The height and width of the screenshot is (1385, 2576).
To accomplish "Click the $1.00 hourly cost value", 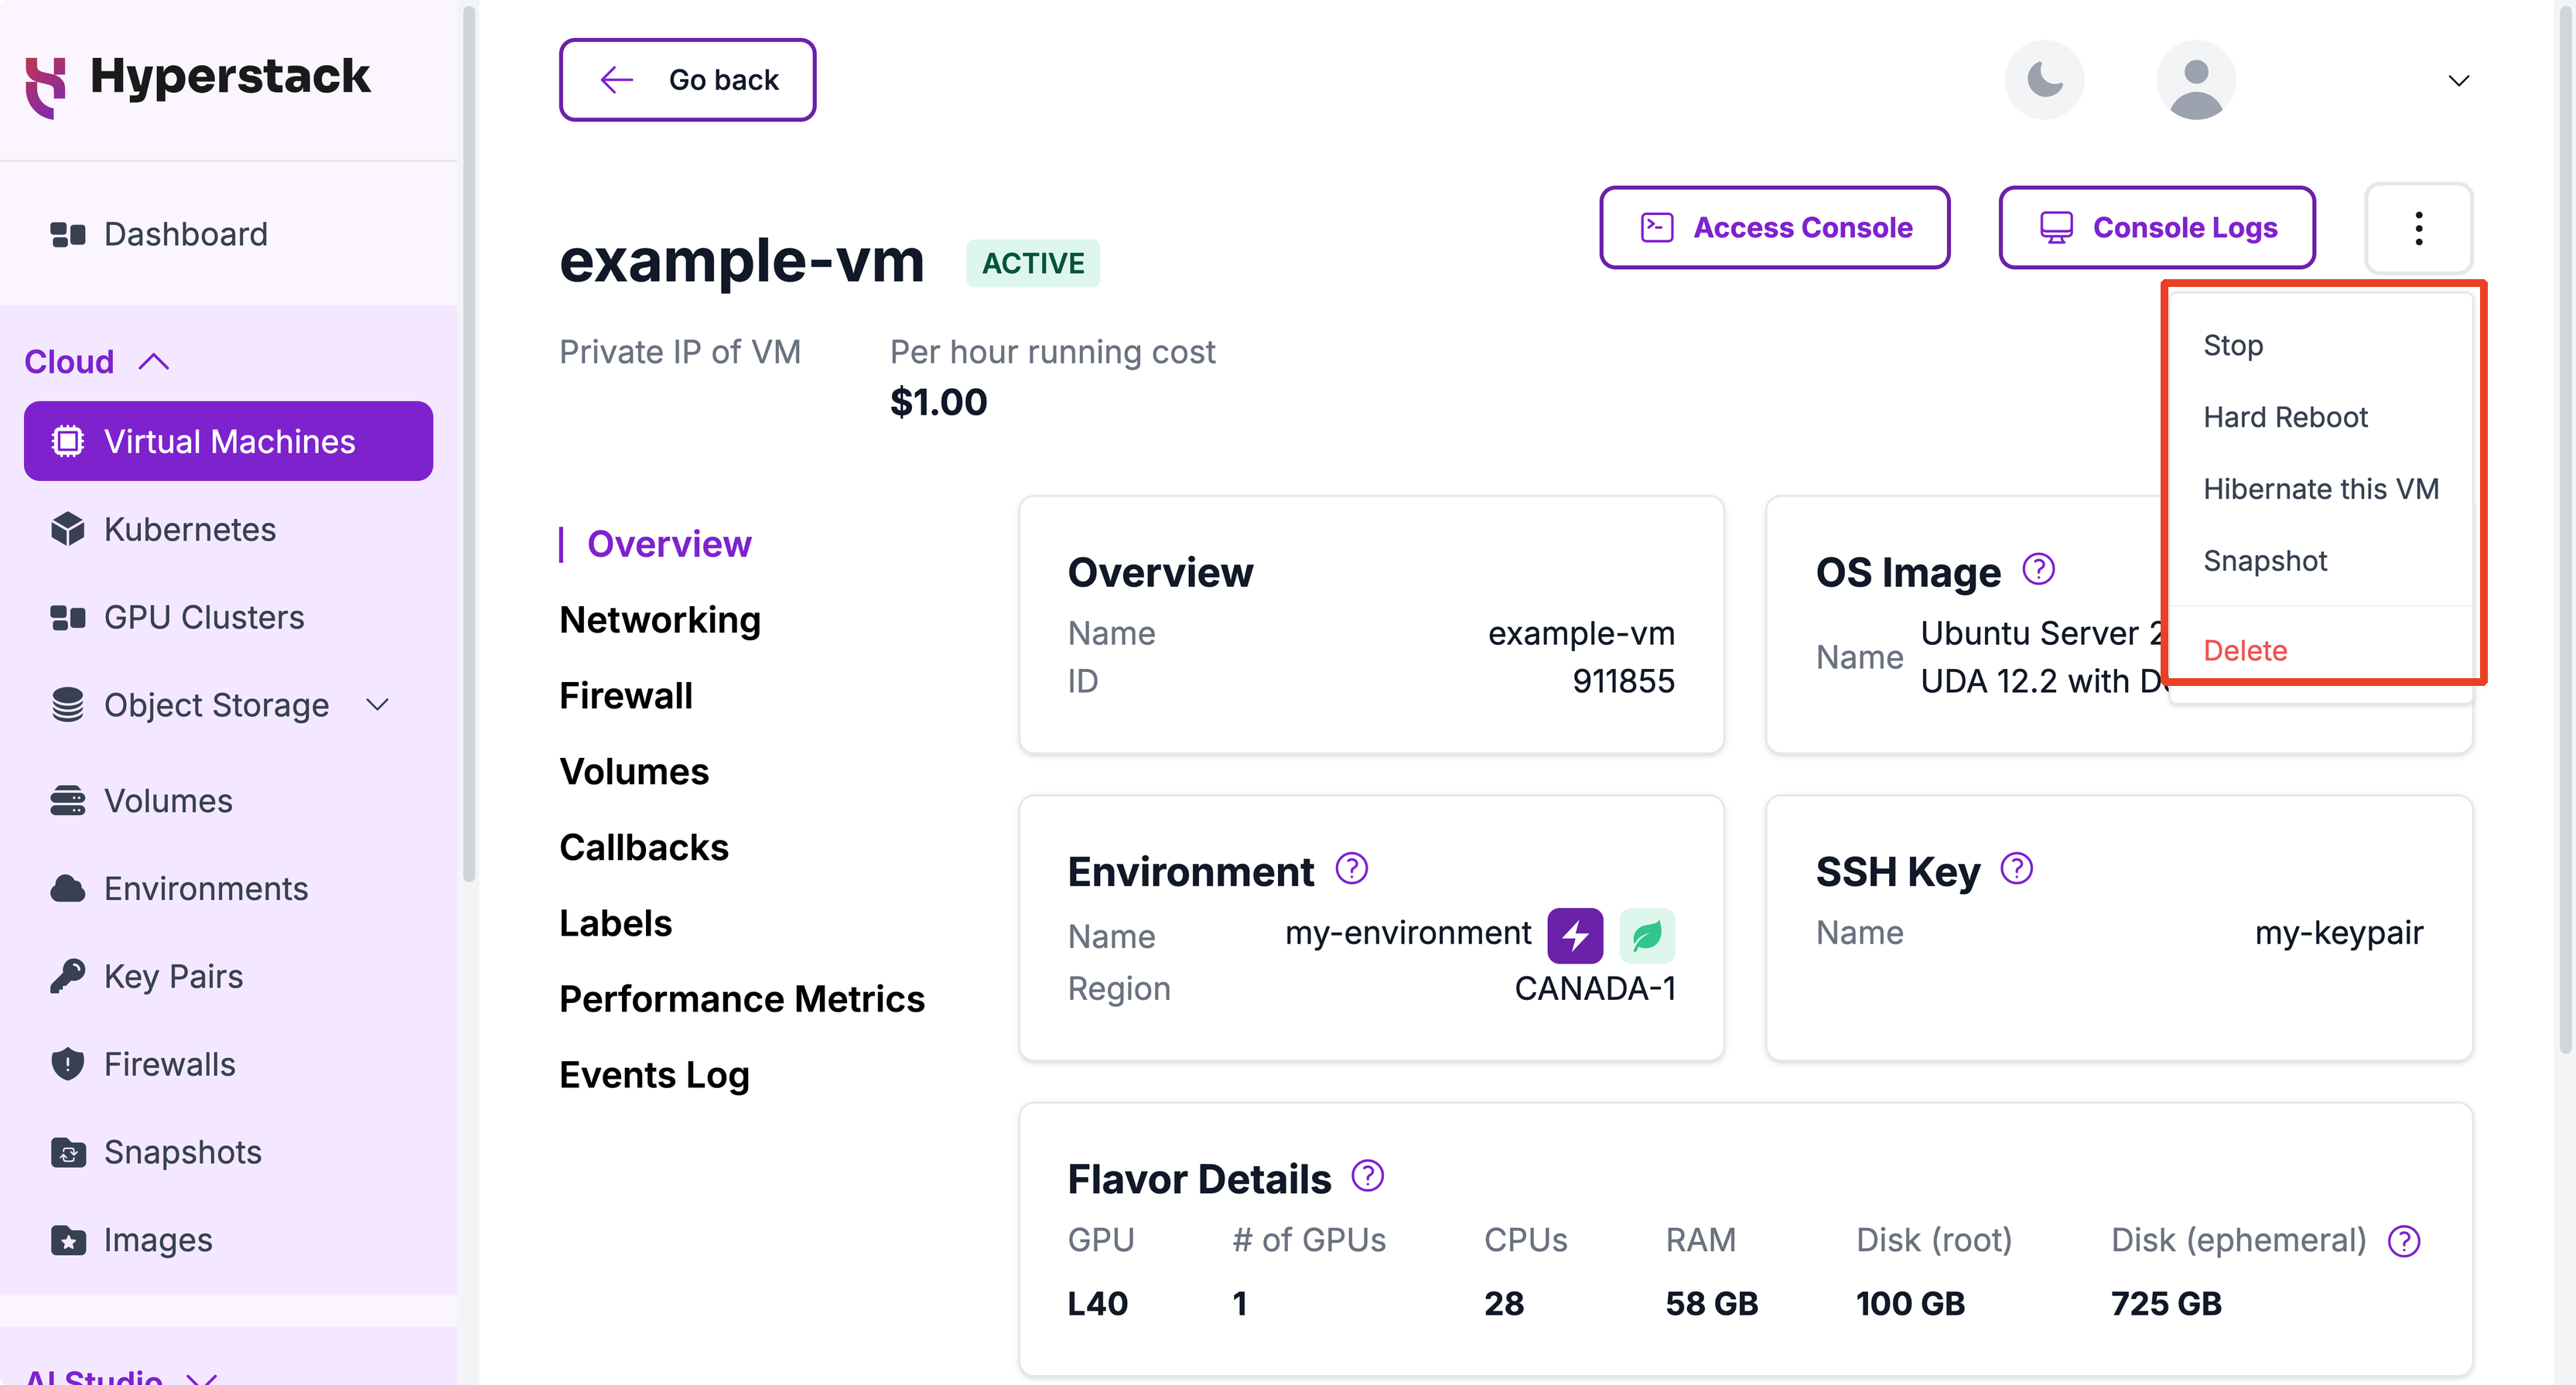I will click(938, 402).
